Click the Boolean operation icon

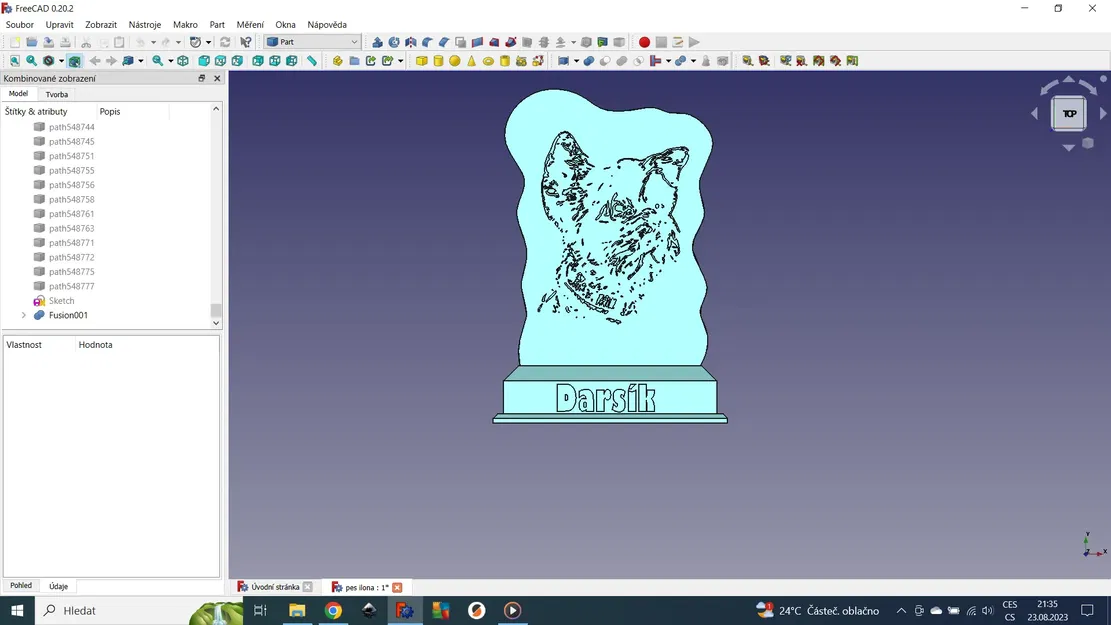click(588, 61)
